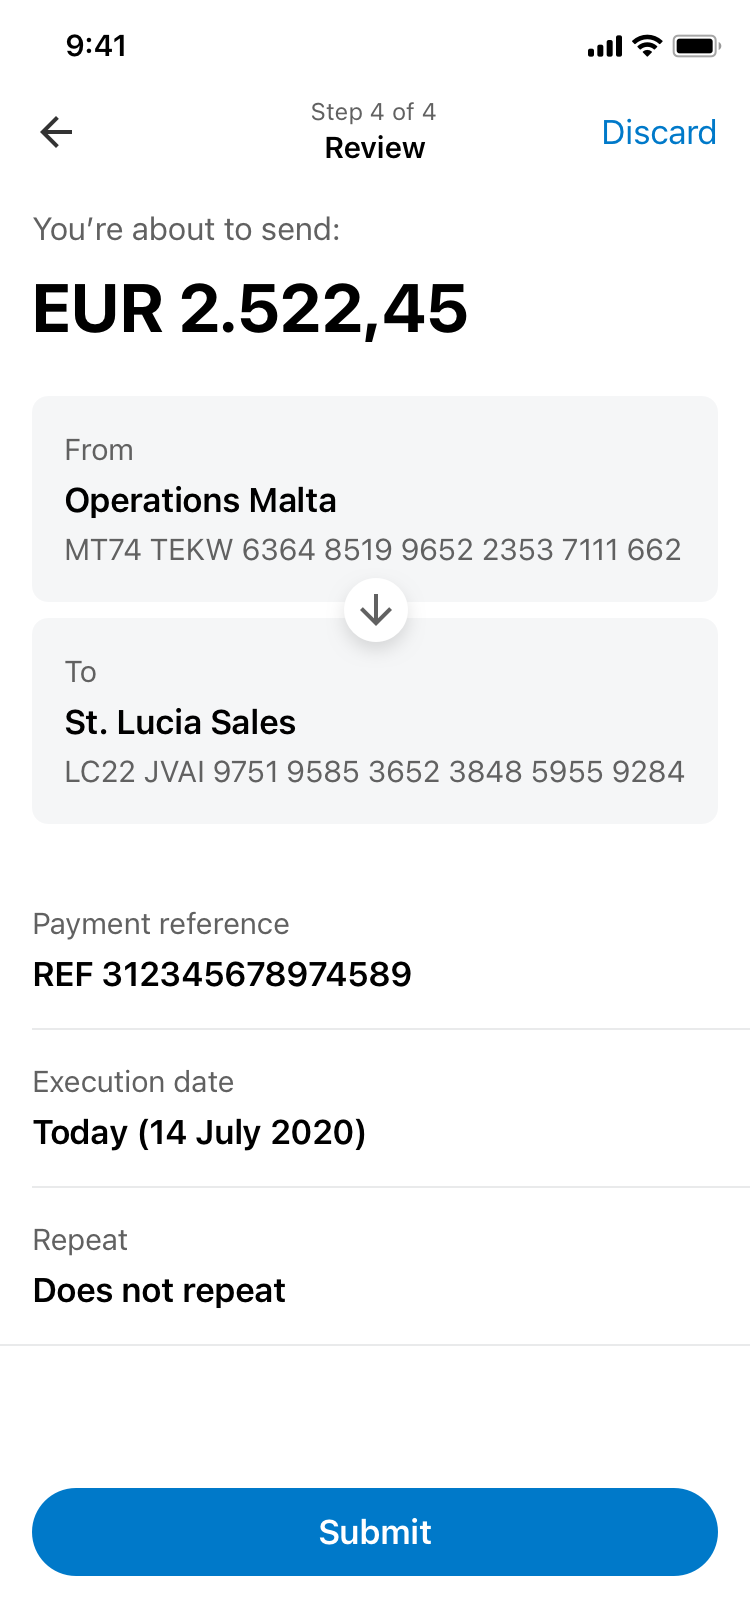Tap the cellular signal bars icon

605,46
